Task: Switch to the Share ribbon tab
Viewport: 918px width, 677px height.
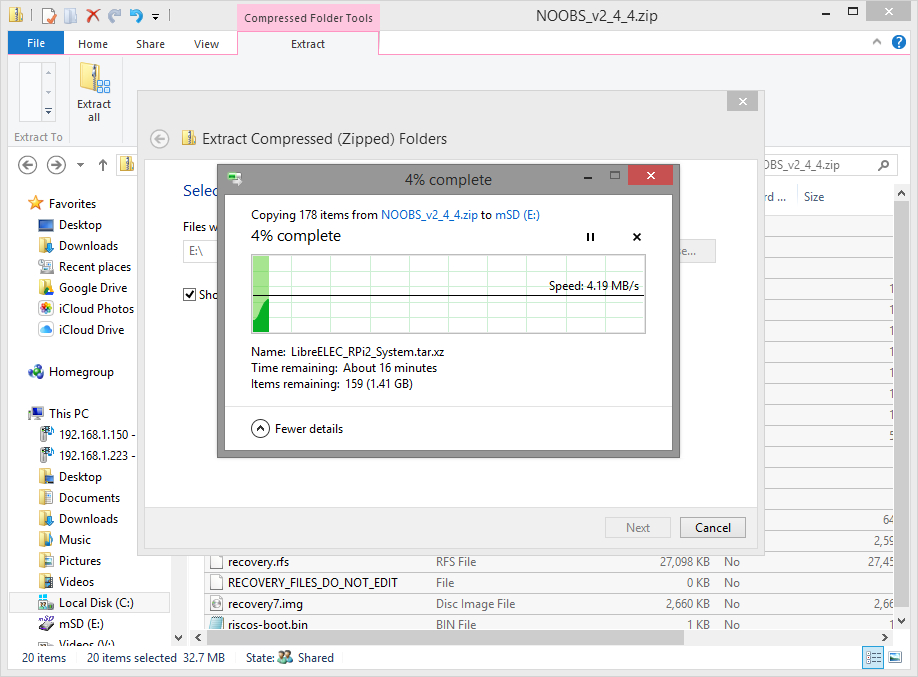Action: pos(150,44)
